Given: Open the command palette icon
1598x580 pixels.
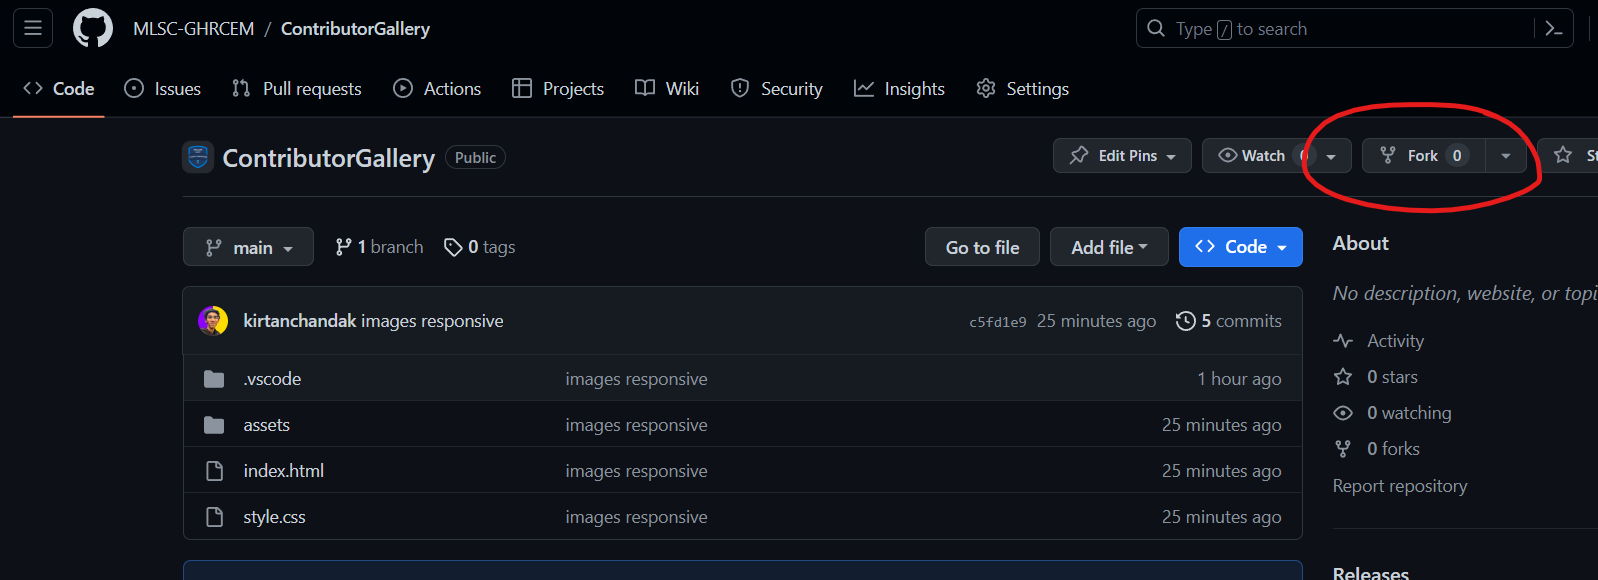Looking at the screenshot, I should [1553, 29].
